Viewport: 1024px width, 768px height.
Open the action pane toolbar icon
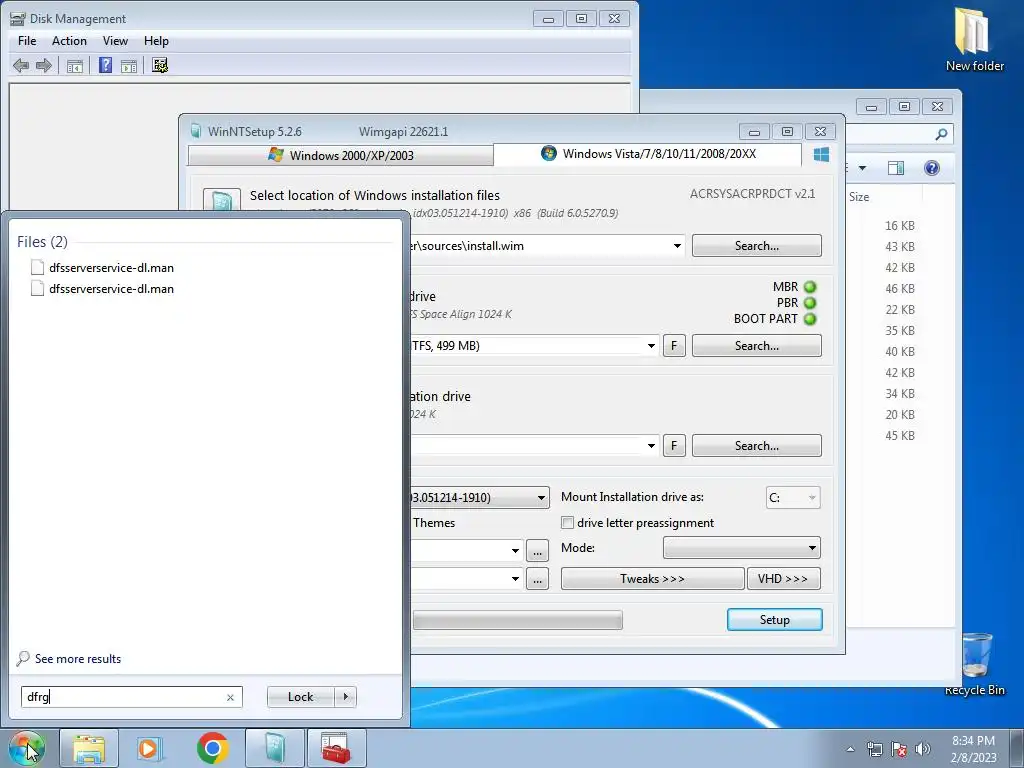pyautogui.click(x=129, y=65)
